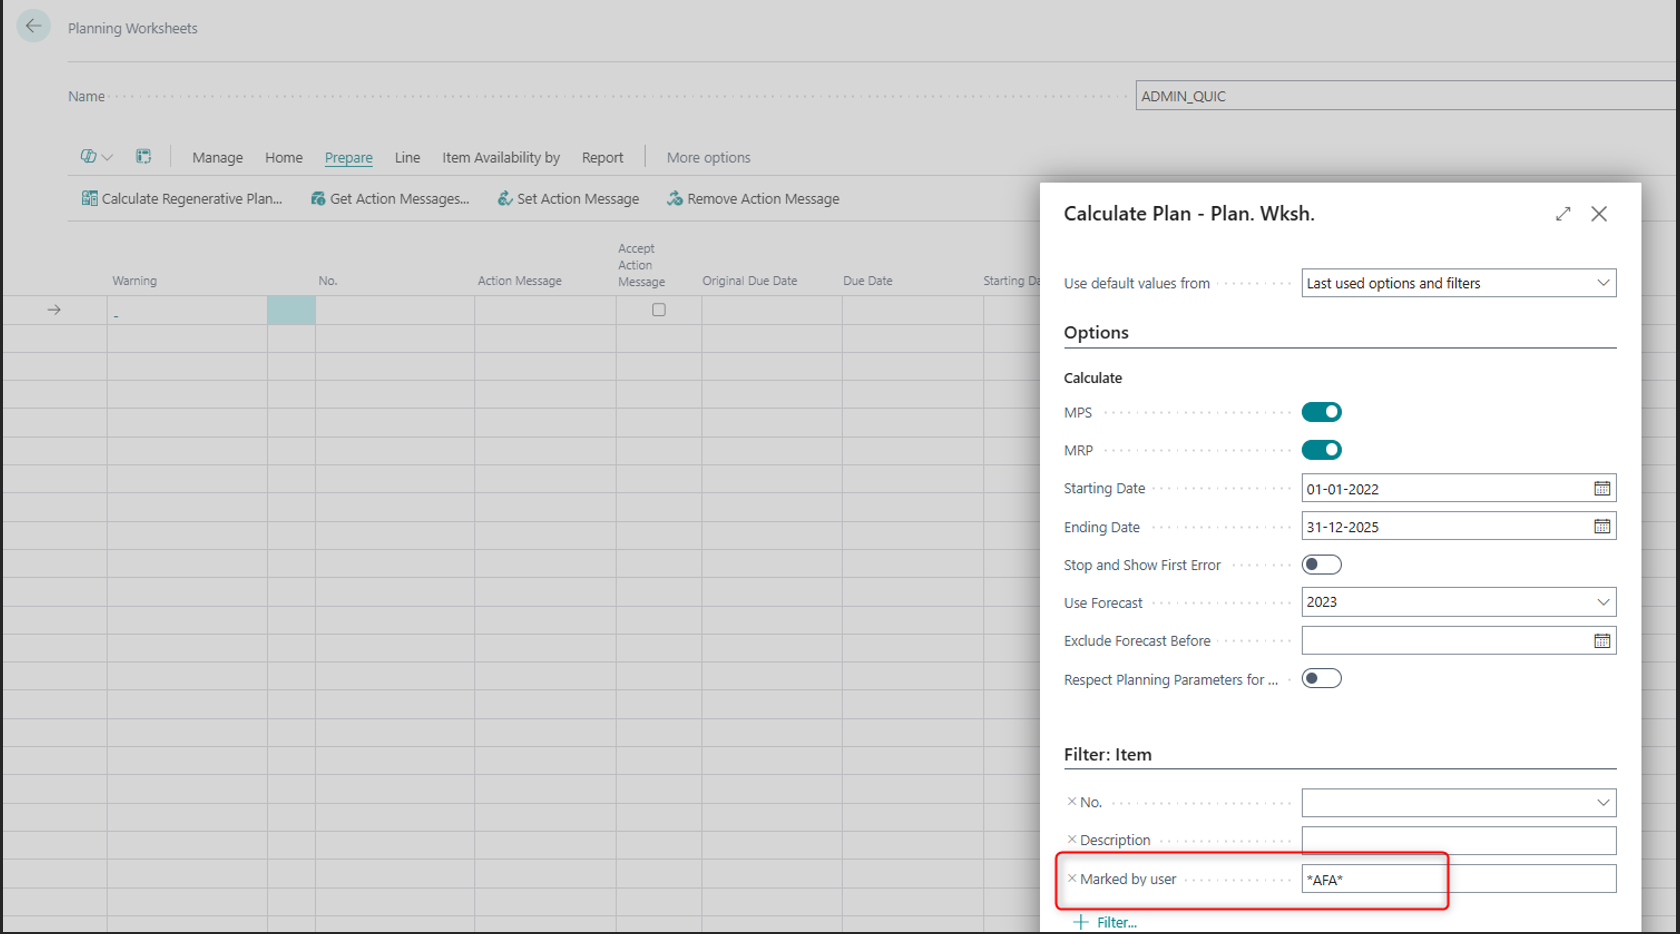Expand the dialog with the expand icon
The image size is (1680, 934).
(1562, 214)
